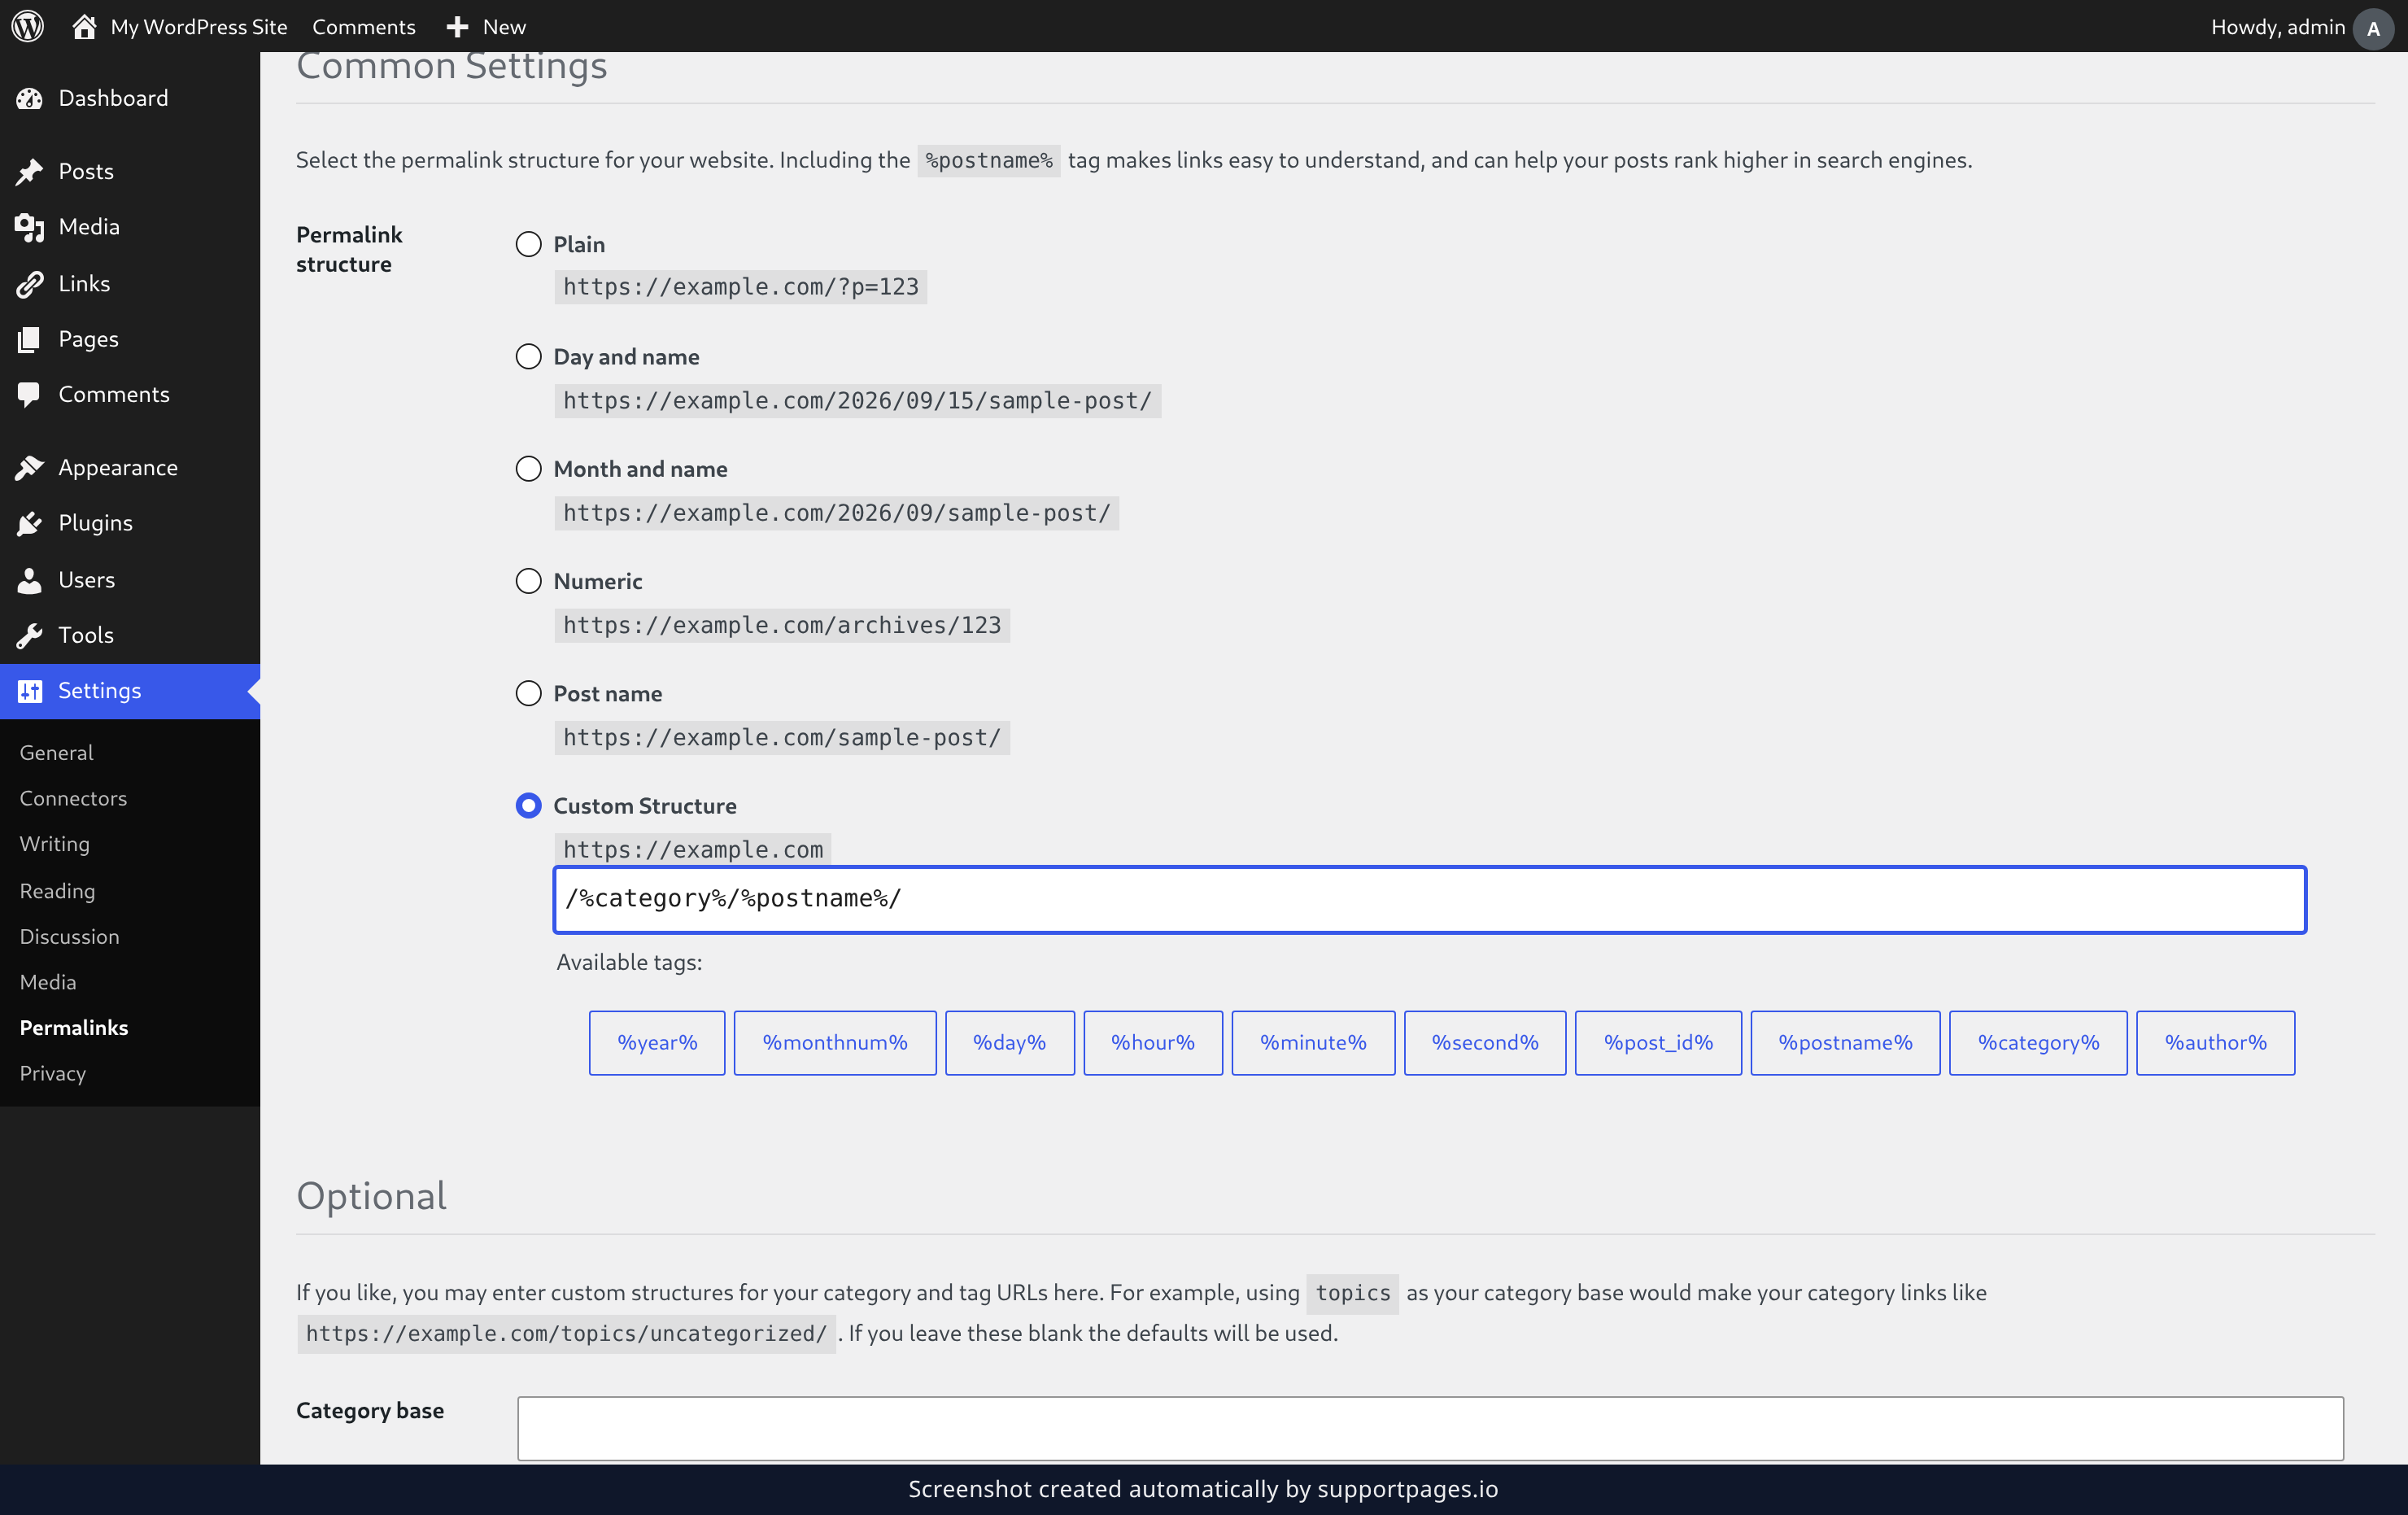Click the Dashboard gauge icon
The height and width of the screenshot is (1515, 2408).
click(x=29, y=98)
